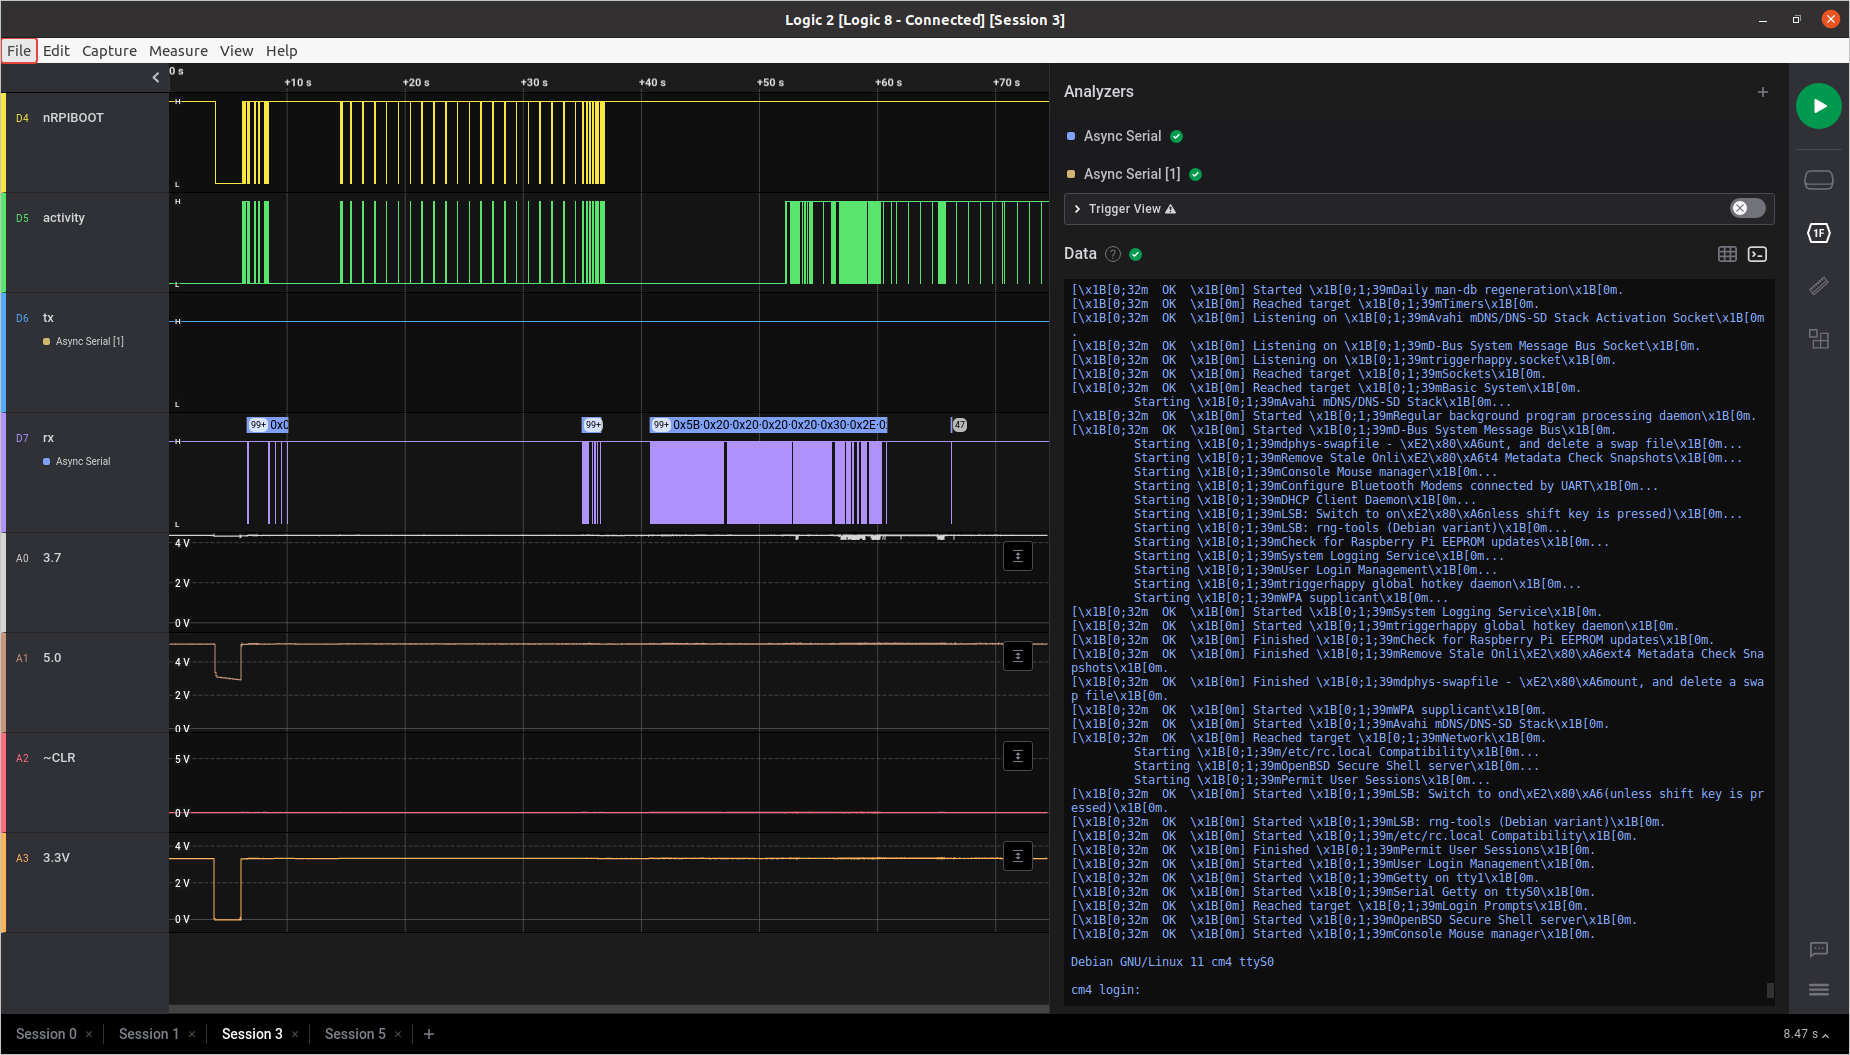Open the feedback chat icon in sidebar
Image resolution: width=1850 pixels, height=1055 pixels.
[1818, 949]
